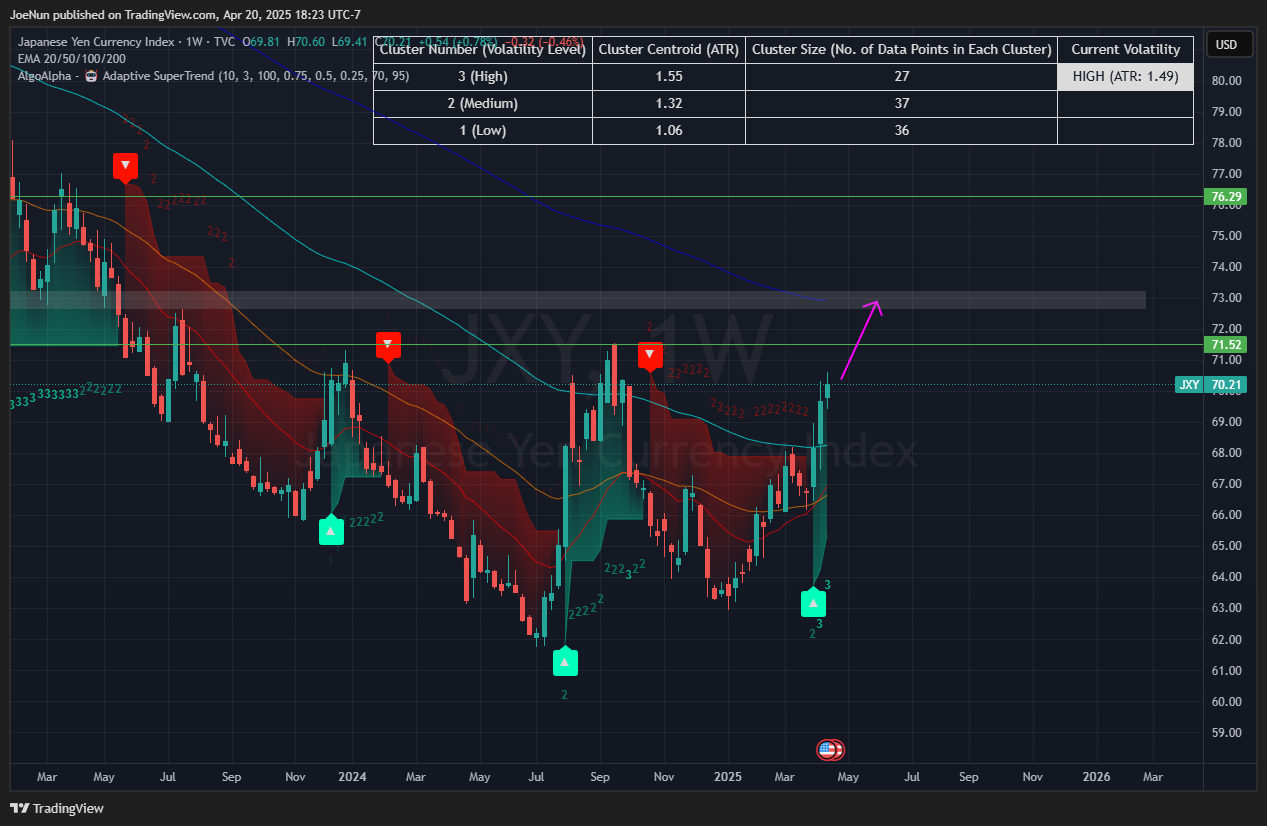Click the 1.55 centroid value
This screenshot has height=826, width=1267.
pos(669,76)
